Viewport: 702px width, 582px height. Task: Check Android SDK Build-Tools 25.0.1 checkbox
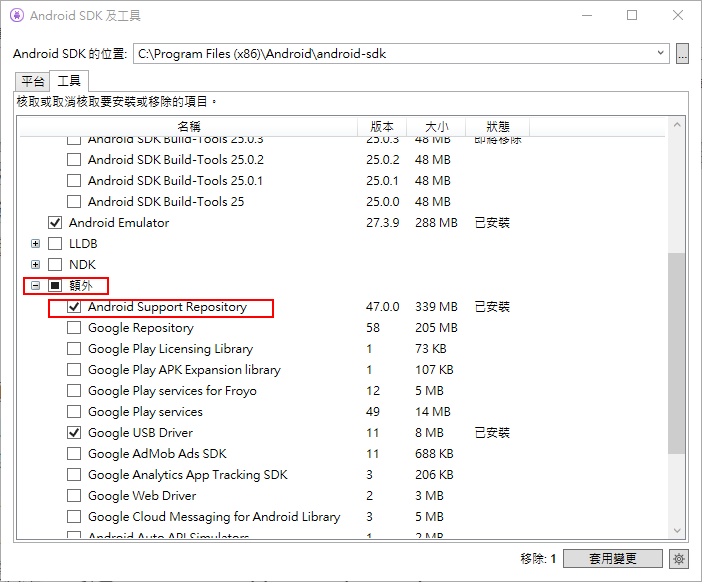click(74, 180)
